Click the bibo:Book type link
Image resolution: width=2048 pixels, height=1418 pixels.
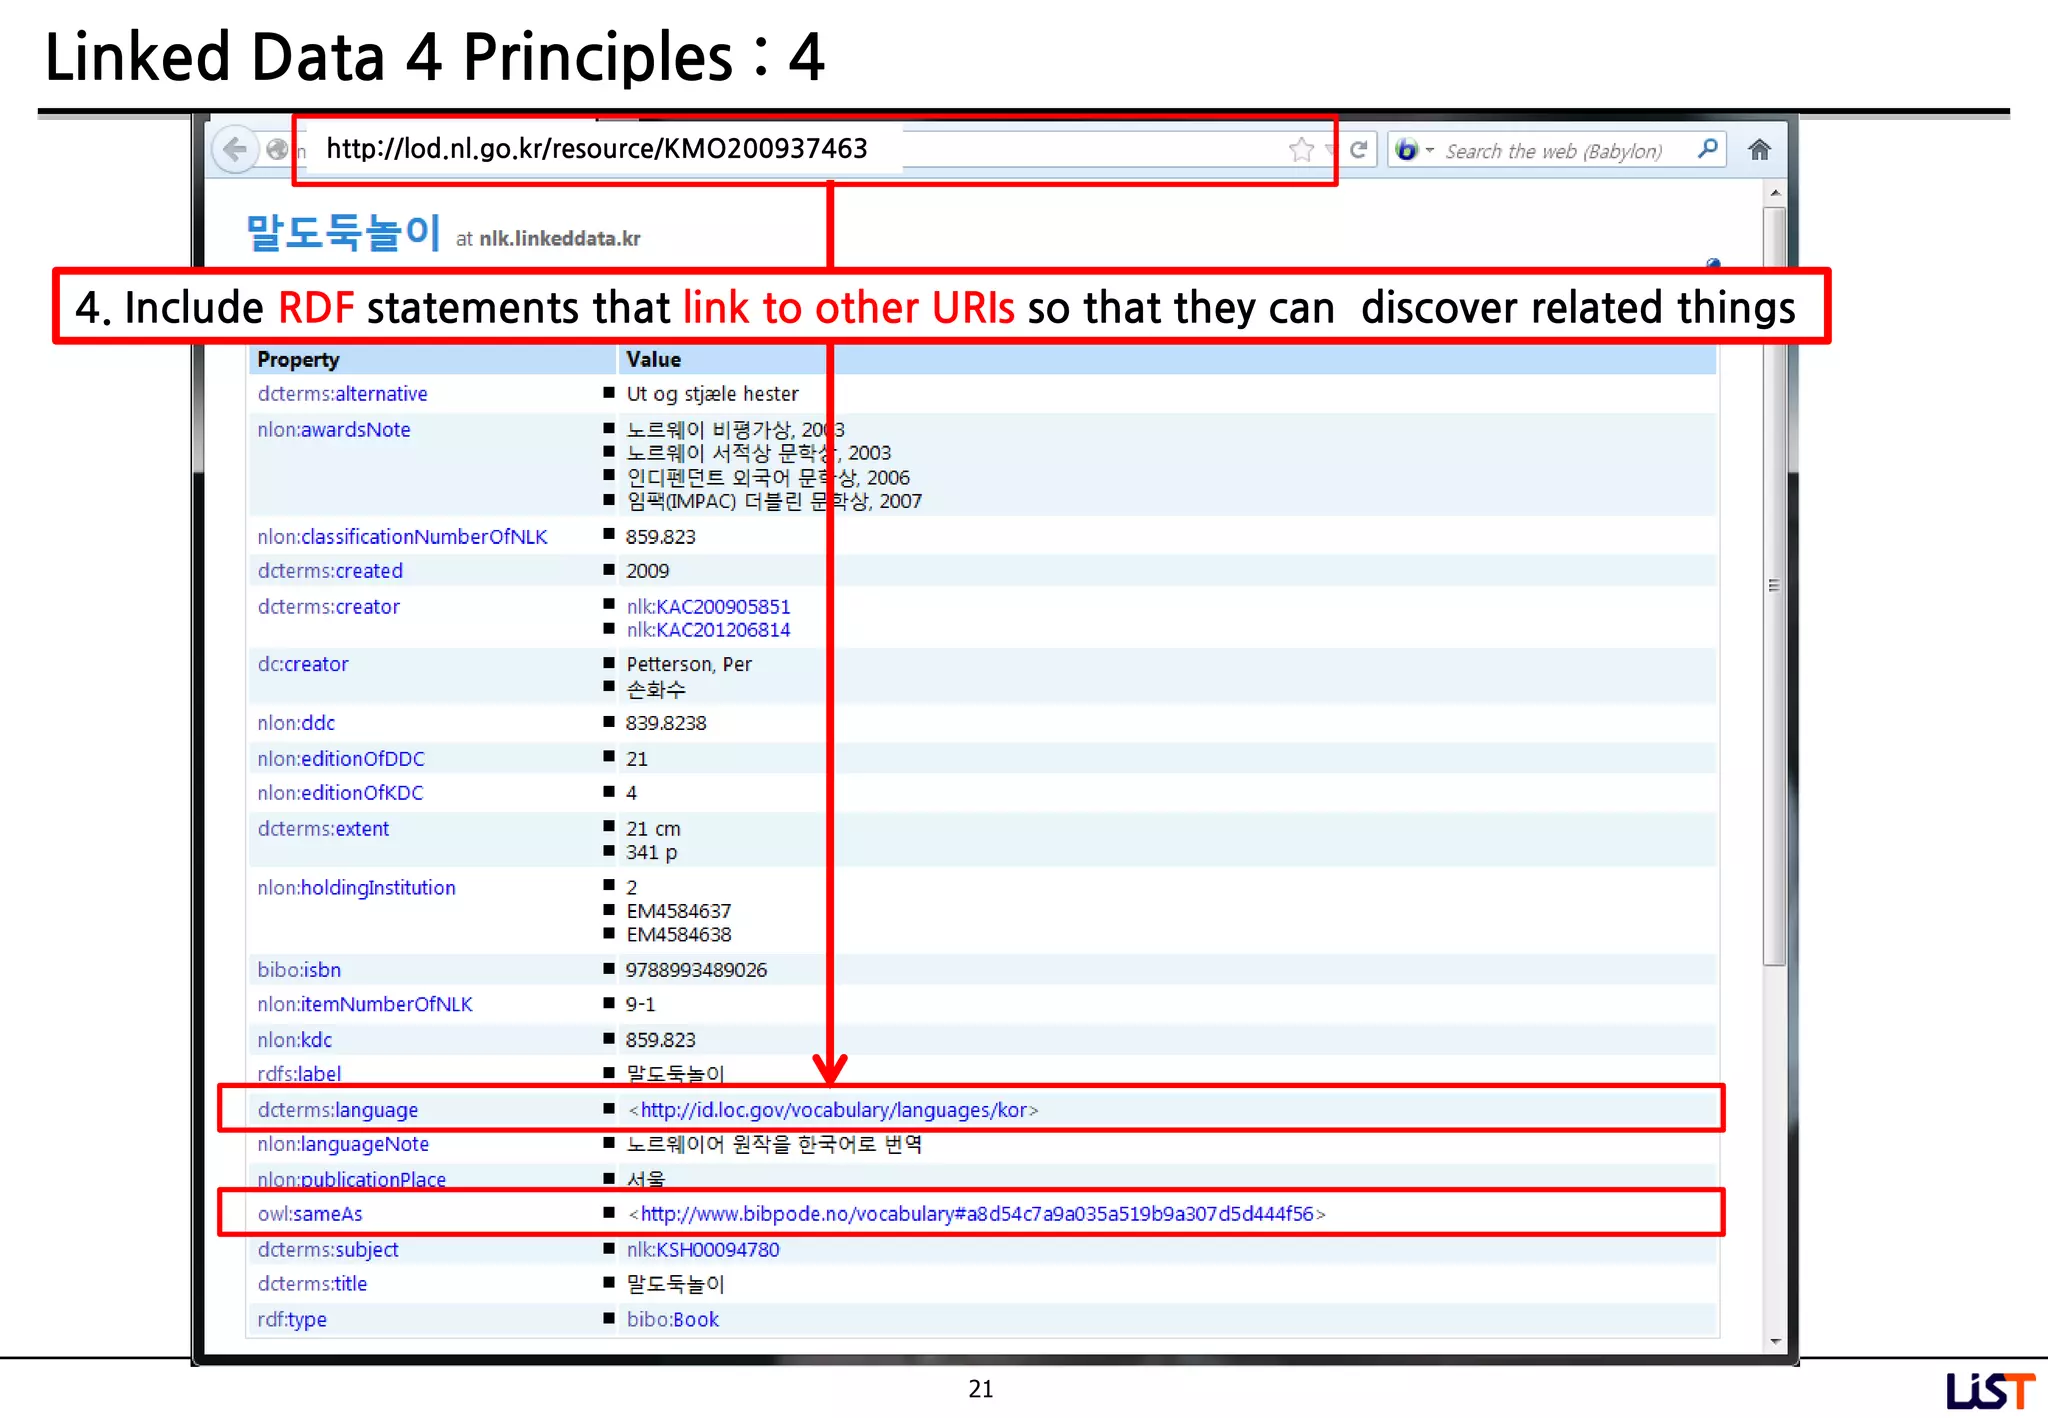672,1320
